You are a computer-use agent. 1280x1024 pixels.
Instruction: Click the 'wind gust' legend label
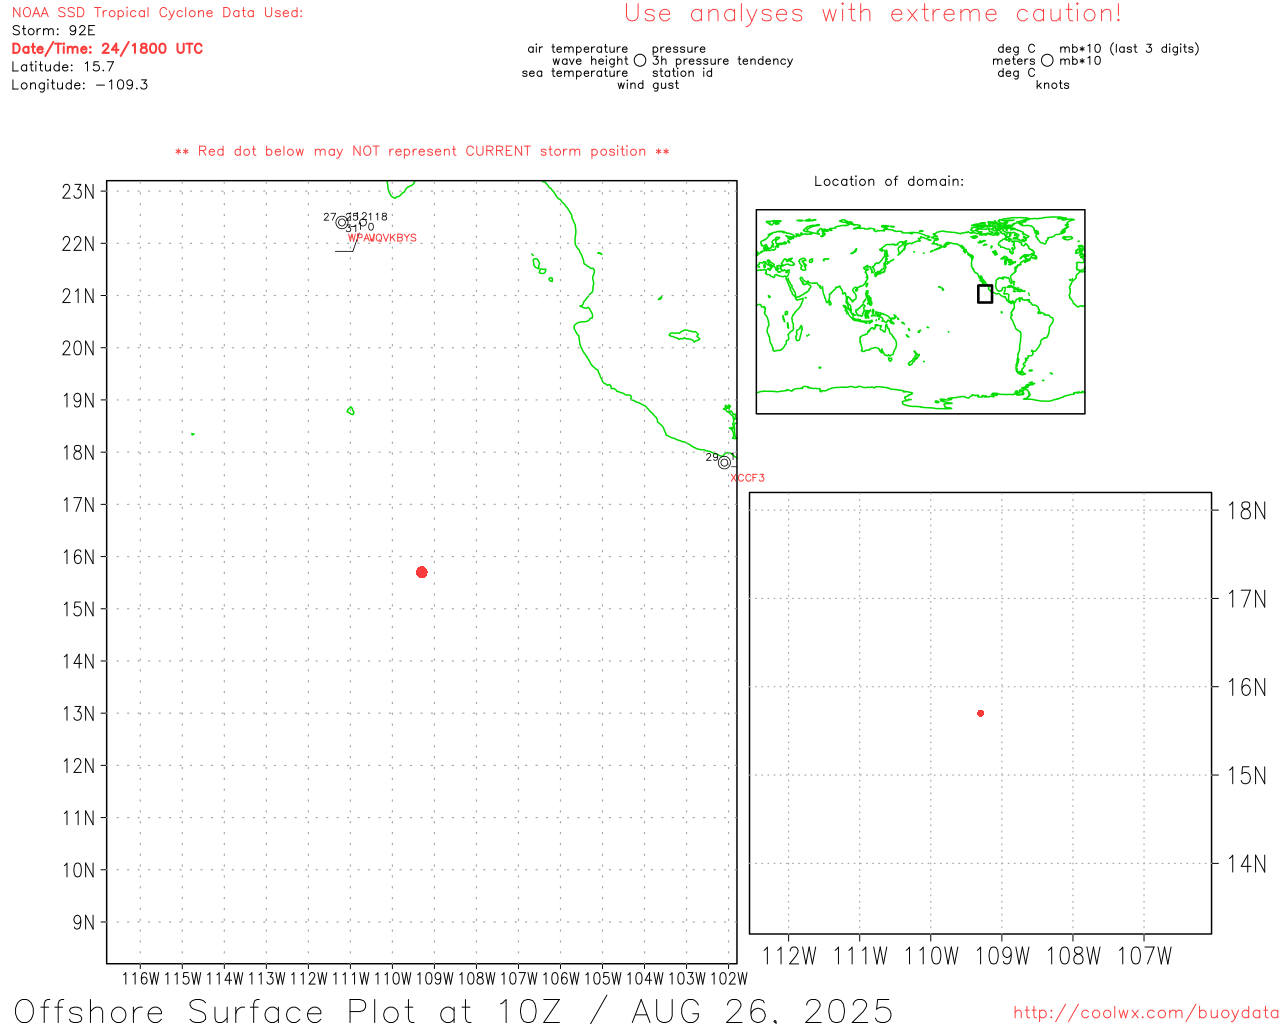tap(648, 85)
